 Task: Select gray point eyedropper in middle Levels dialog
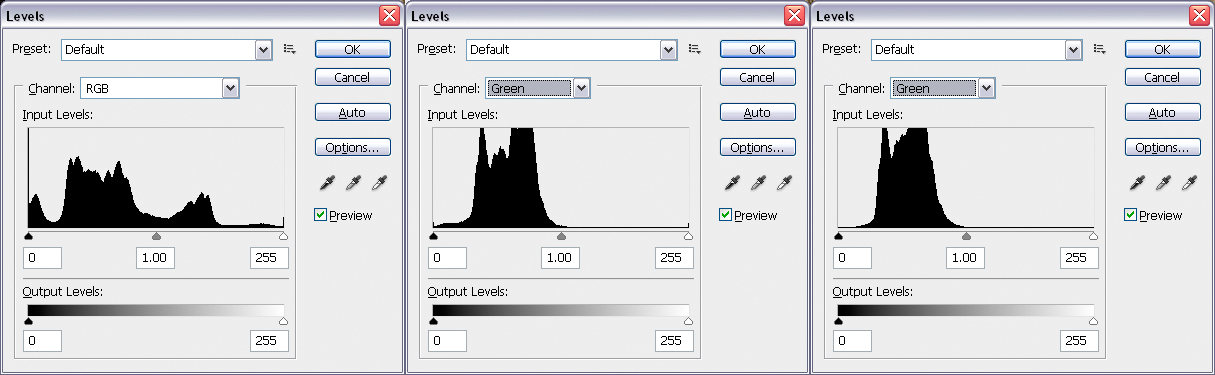[758, 182]
